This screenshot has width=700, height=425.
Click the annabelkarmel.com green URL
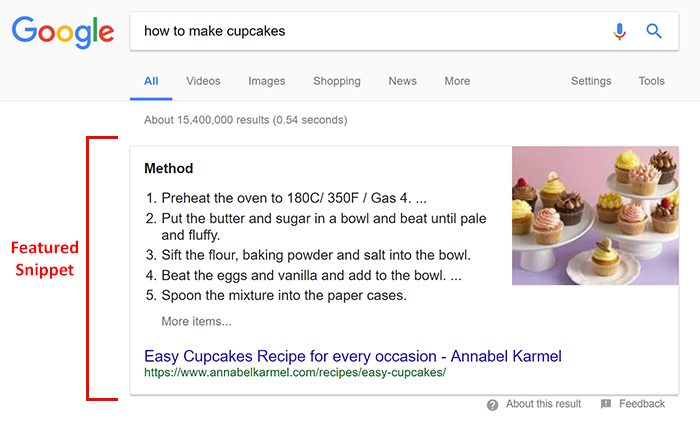click(295, 372)
